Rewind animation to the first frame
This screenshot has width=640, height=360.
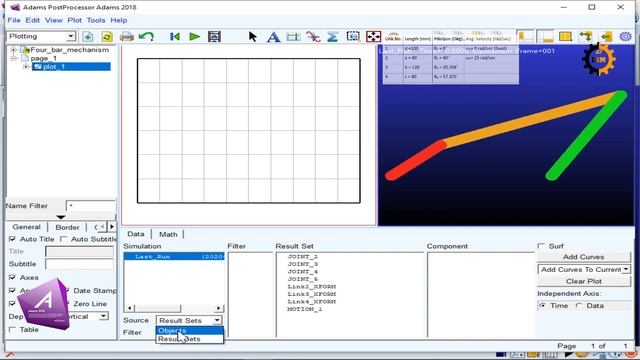175,37
